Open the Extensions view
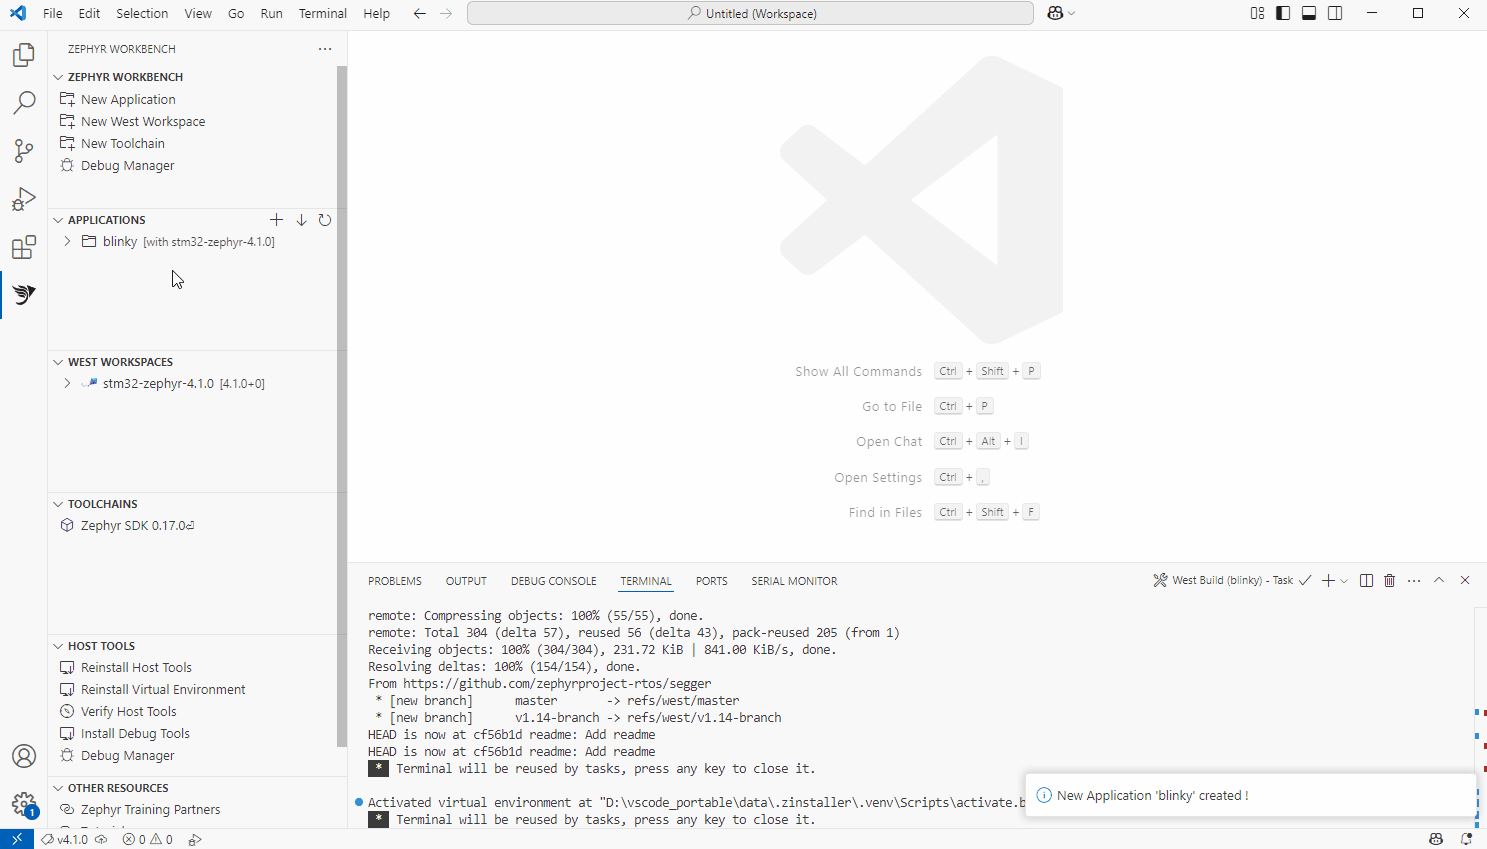 click(x=24, y=247)
